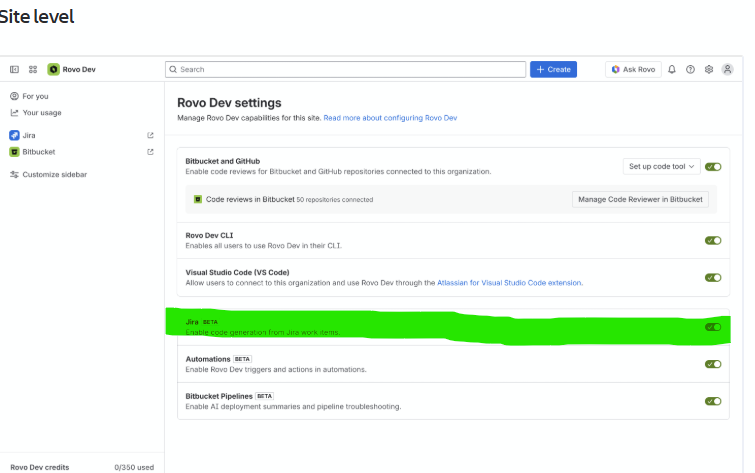Open the help question mark icon

tap(690, 69)
